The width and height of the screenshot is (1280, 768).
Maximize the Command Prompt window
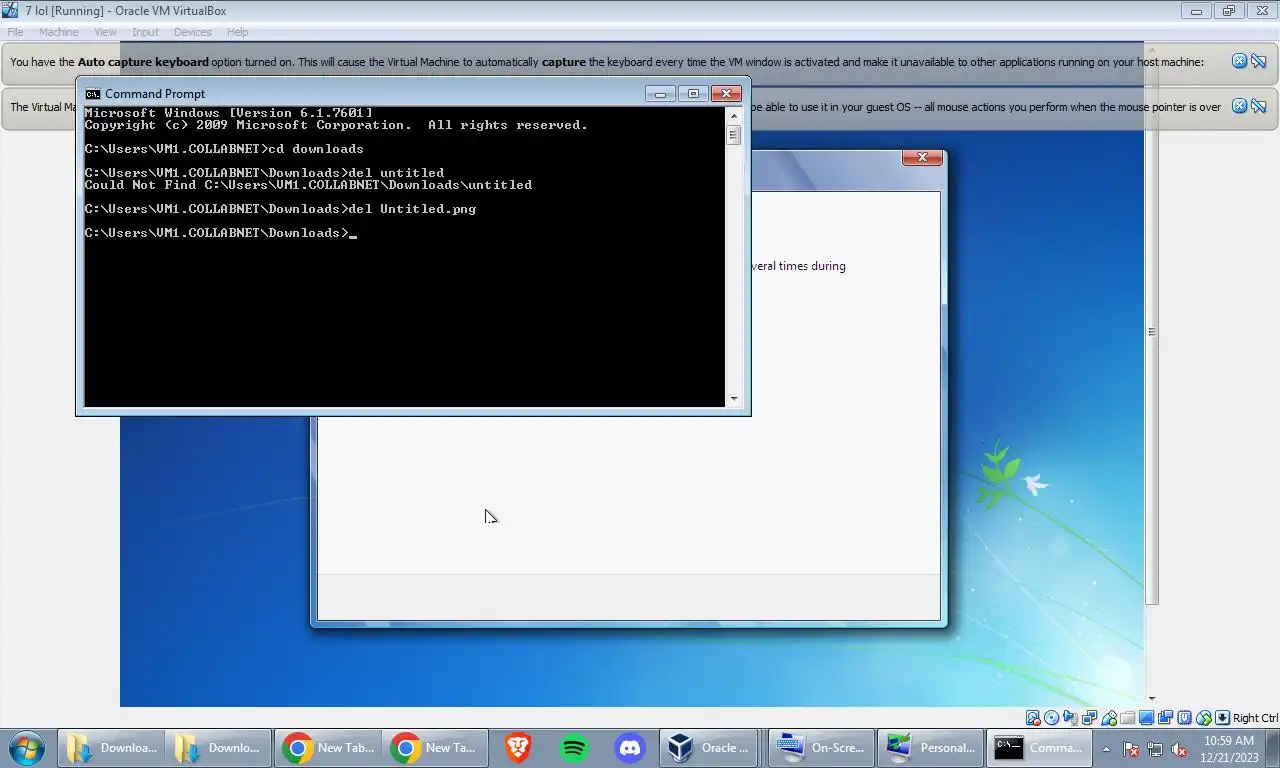click(693, 94)
